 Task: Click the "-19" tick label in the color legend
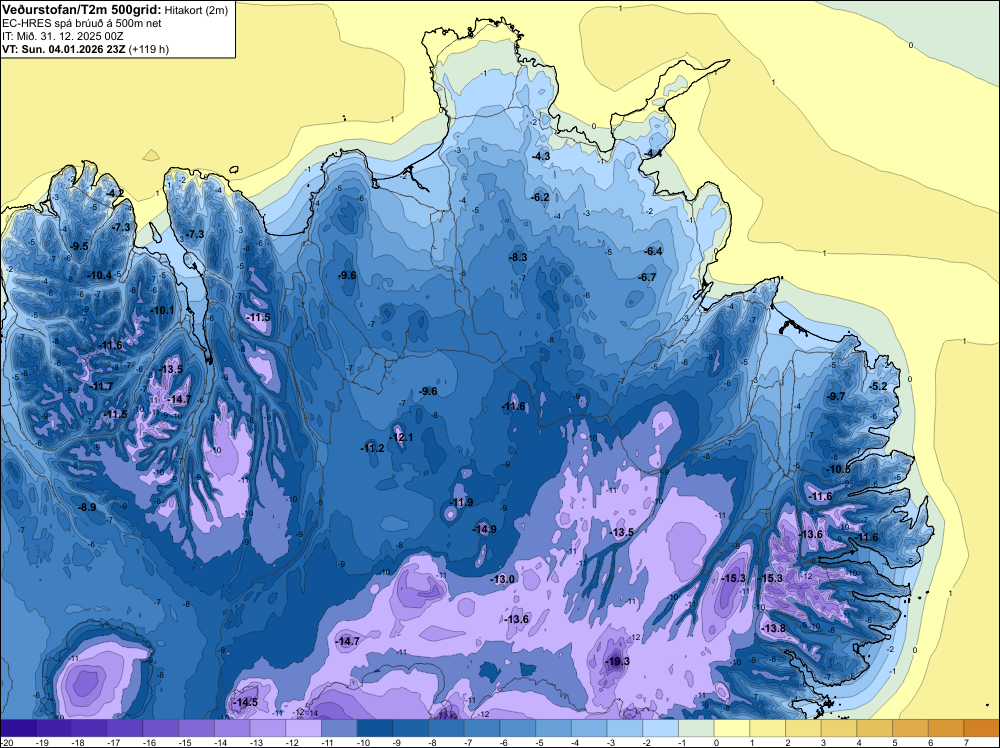[x=43, y=742]
